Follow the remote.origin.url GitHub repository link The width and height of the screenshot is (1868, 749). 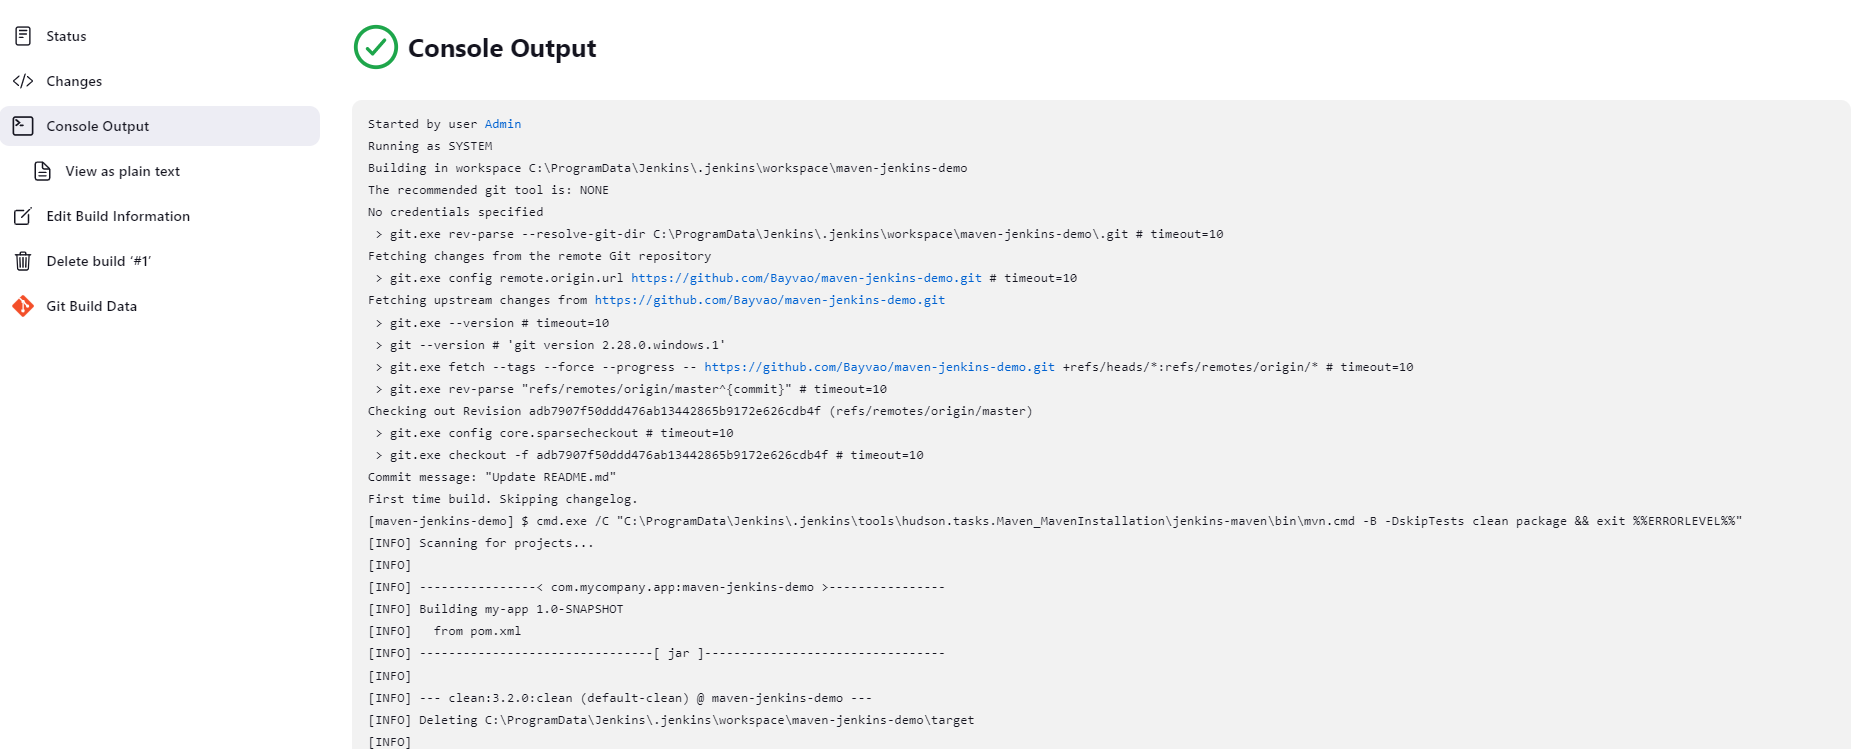point(805,278)
